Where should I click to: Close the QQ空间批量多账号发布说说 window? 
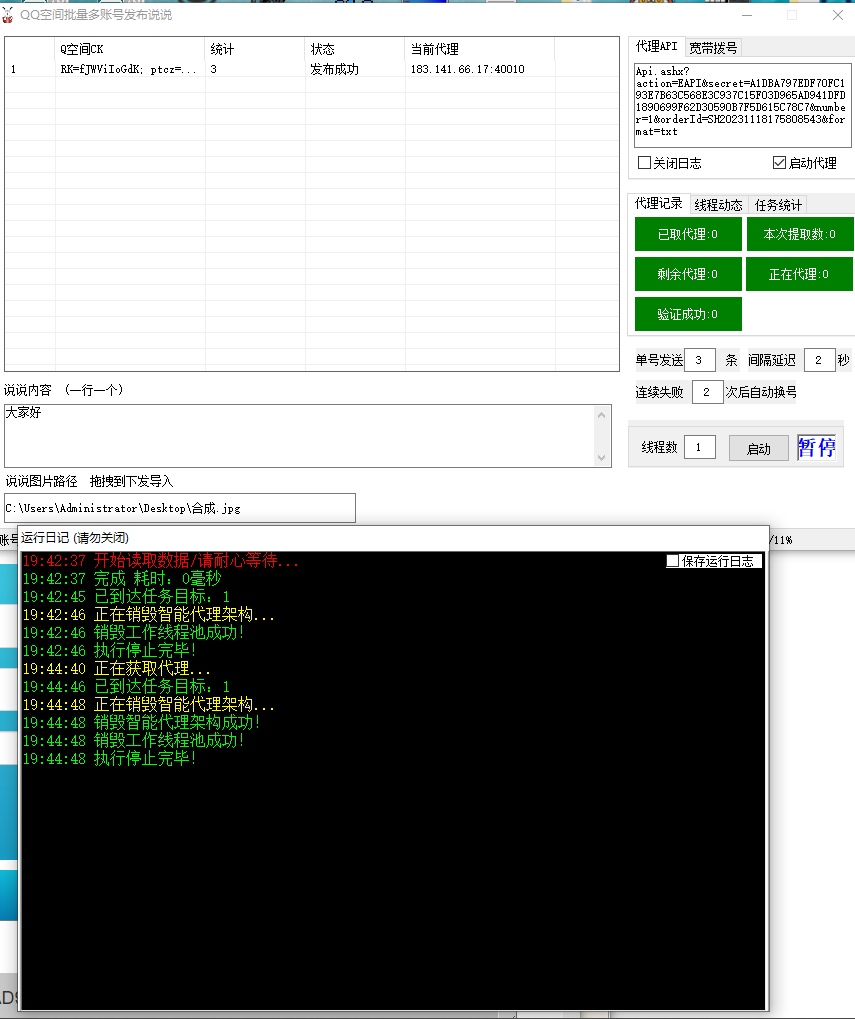pos(838,15)
